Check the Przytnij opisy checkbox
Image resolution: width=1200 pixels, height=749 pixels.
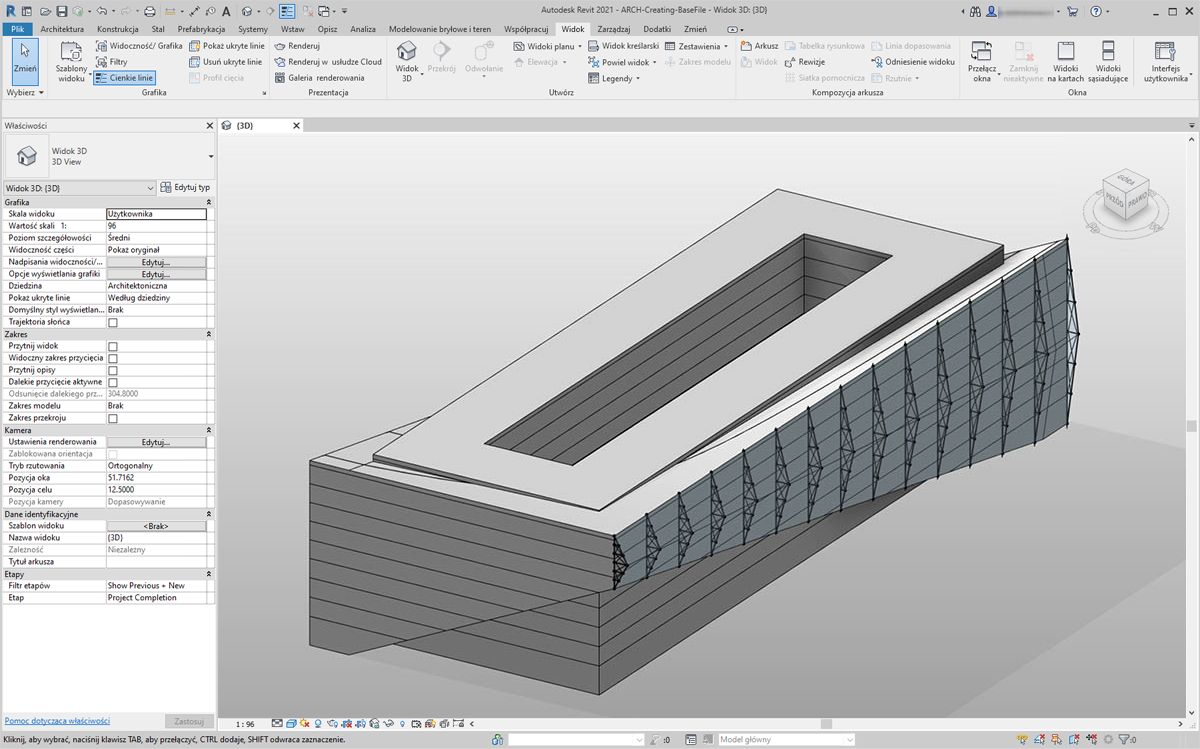[112, 370]
